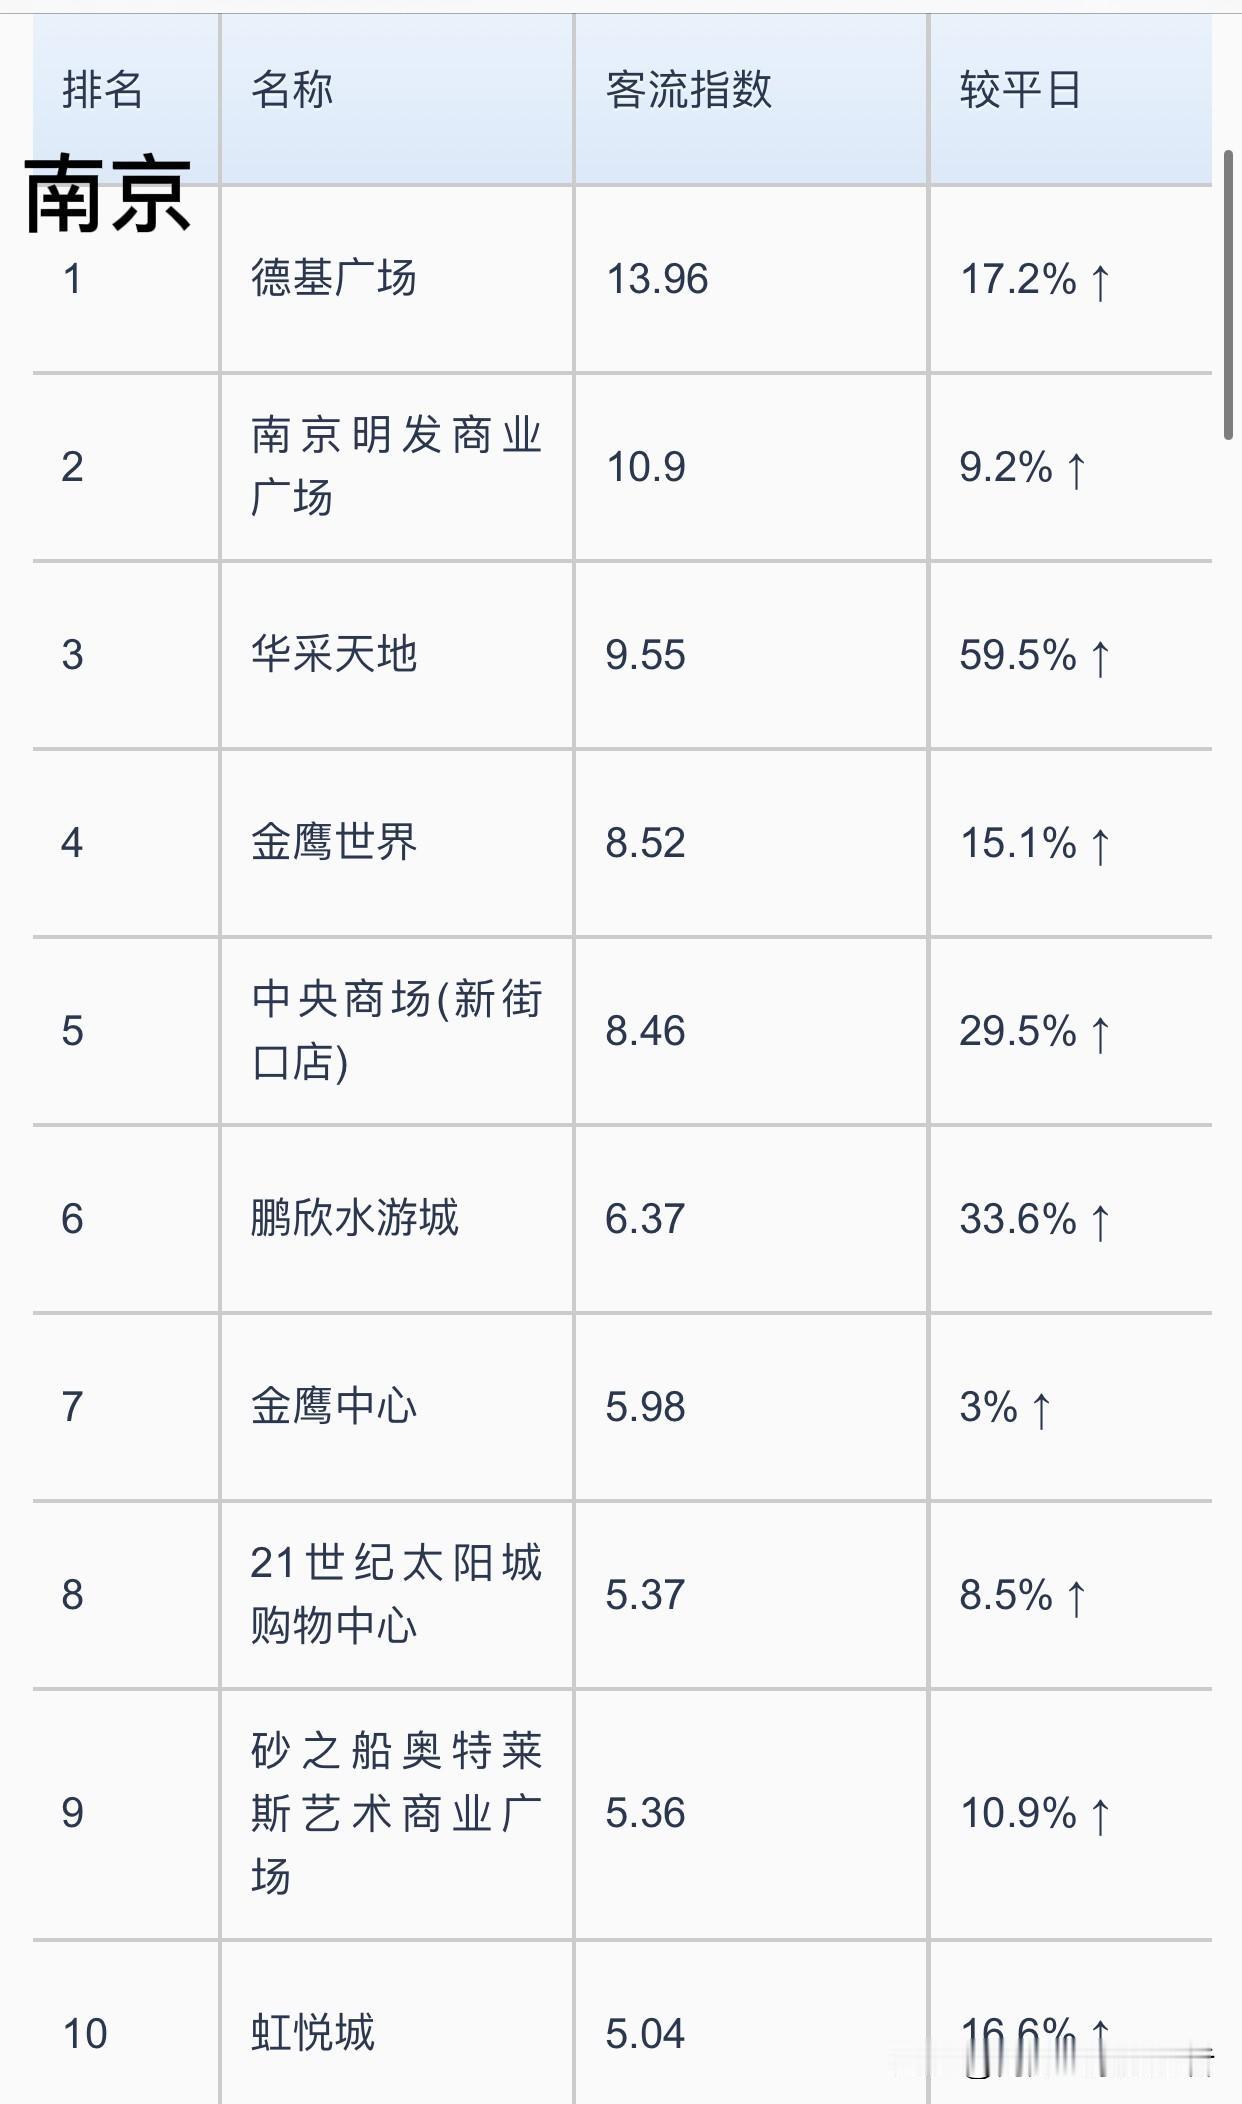Choose 砂之船奥特莱斯艺术商业广场 entry
The height and width of the screenshot is (2104, 1242).
(396, 1813)
